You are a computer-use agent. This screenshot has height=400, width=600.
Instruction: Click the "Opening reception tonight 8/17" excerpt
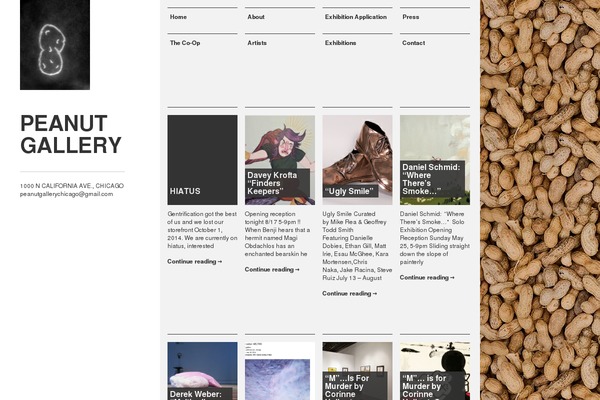coord(277,234)
